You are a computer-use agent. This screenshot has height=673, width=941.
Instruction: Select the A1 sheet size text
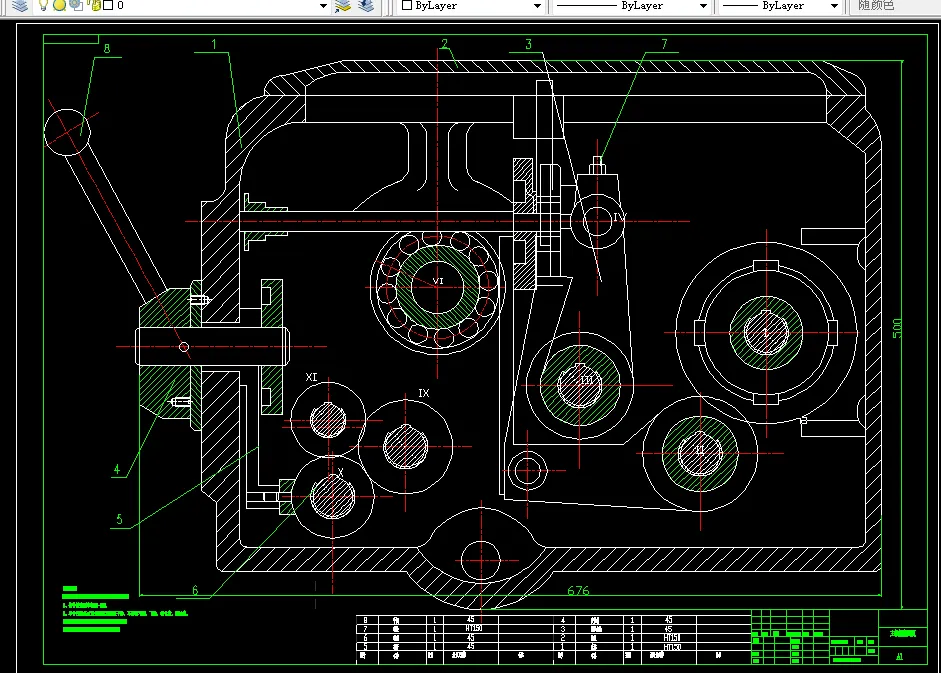pyautogui.click(x=899, y=657)
